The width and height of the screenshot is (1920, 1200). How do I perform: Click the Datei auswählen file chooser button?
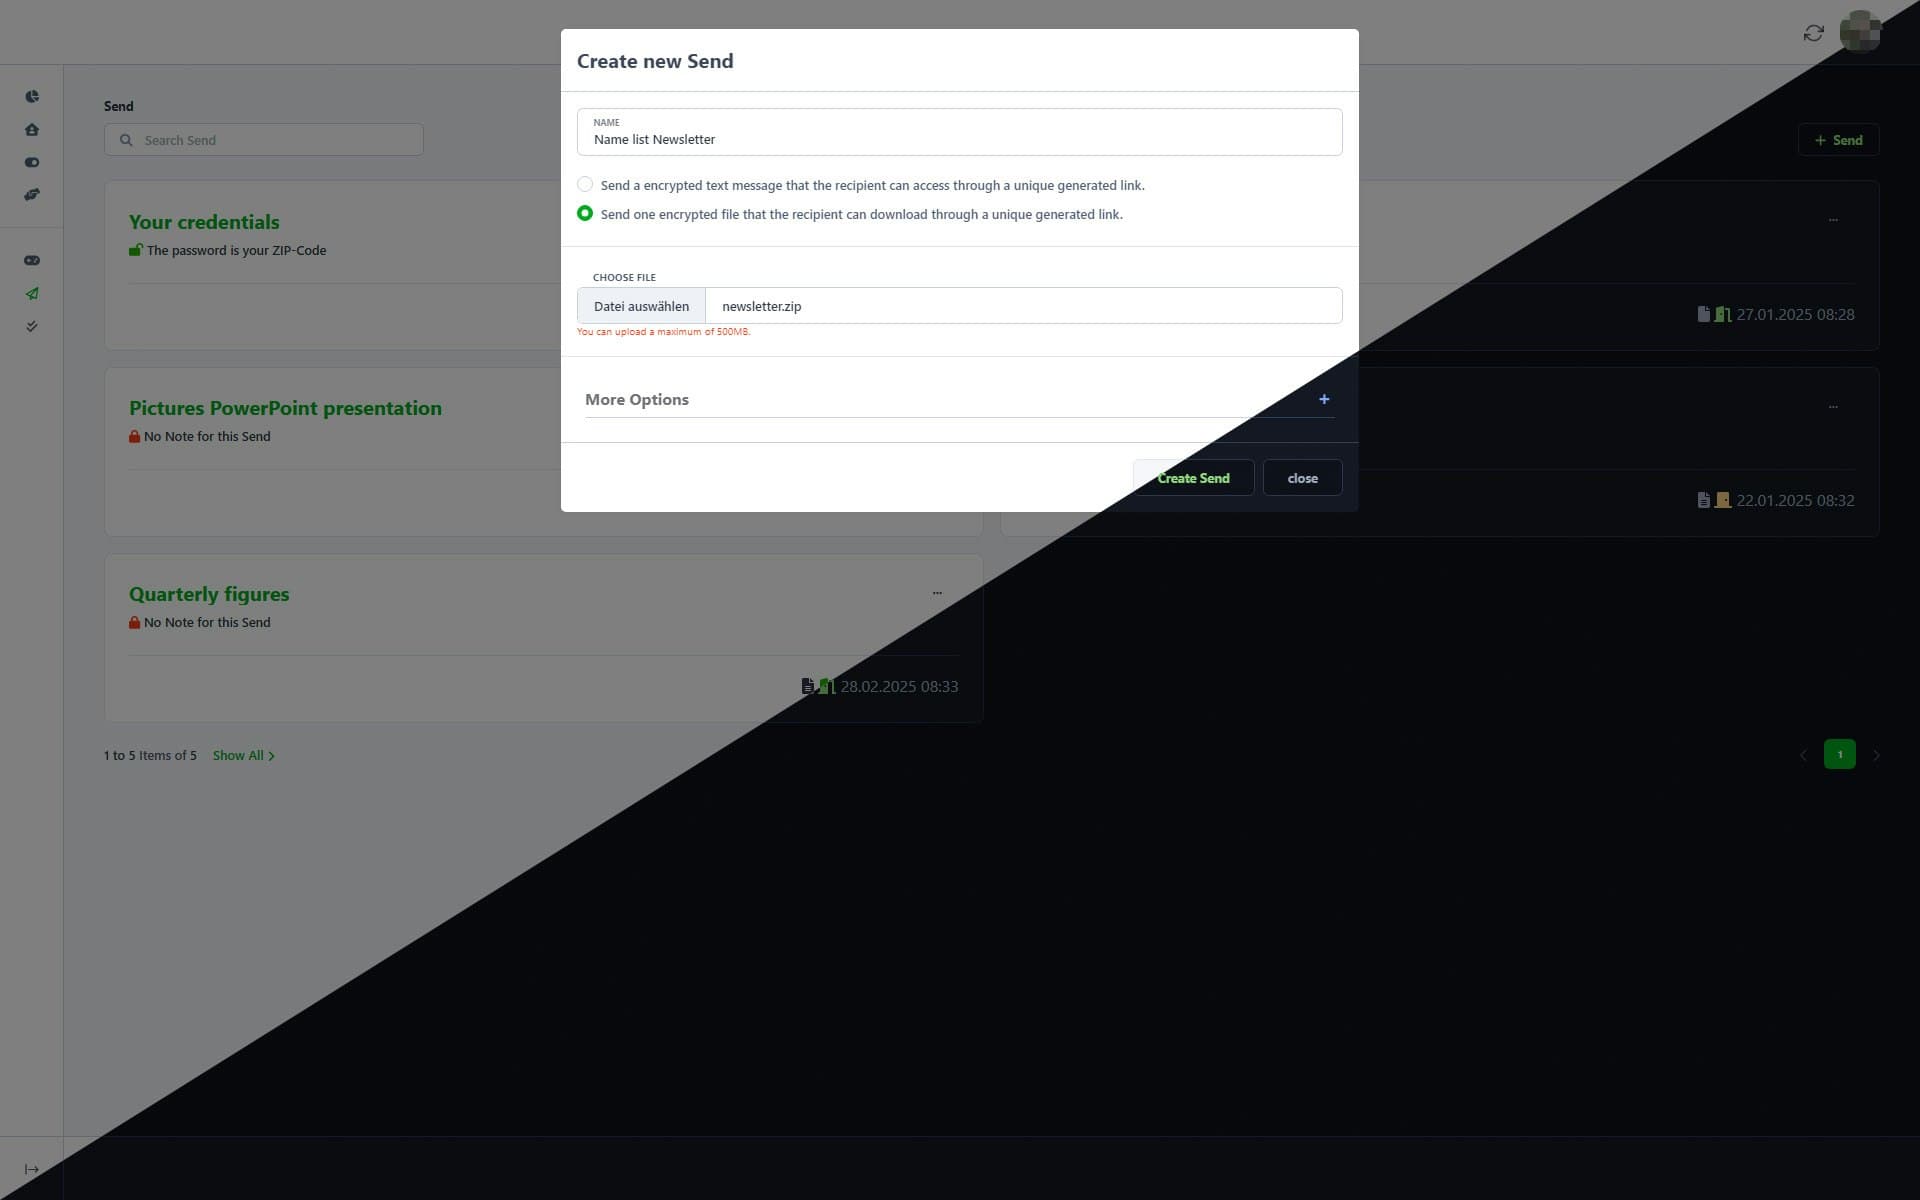tap(641, 305)
